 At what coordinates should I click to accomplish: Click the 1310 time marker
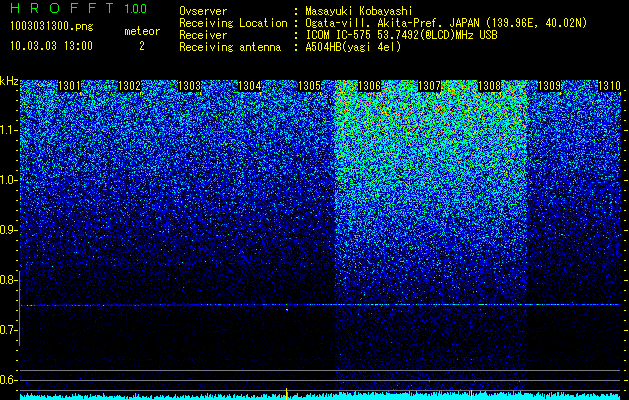pyautogui.click(x=609, y=86)
